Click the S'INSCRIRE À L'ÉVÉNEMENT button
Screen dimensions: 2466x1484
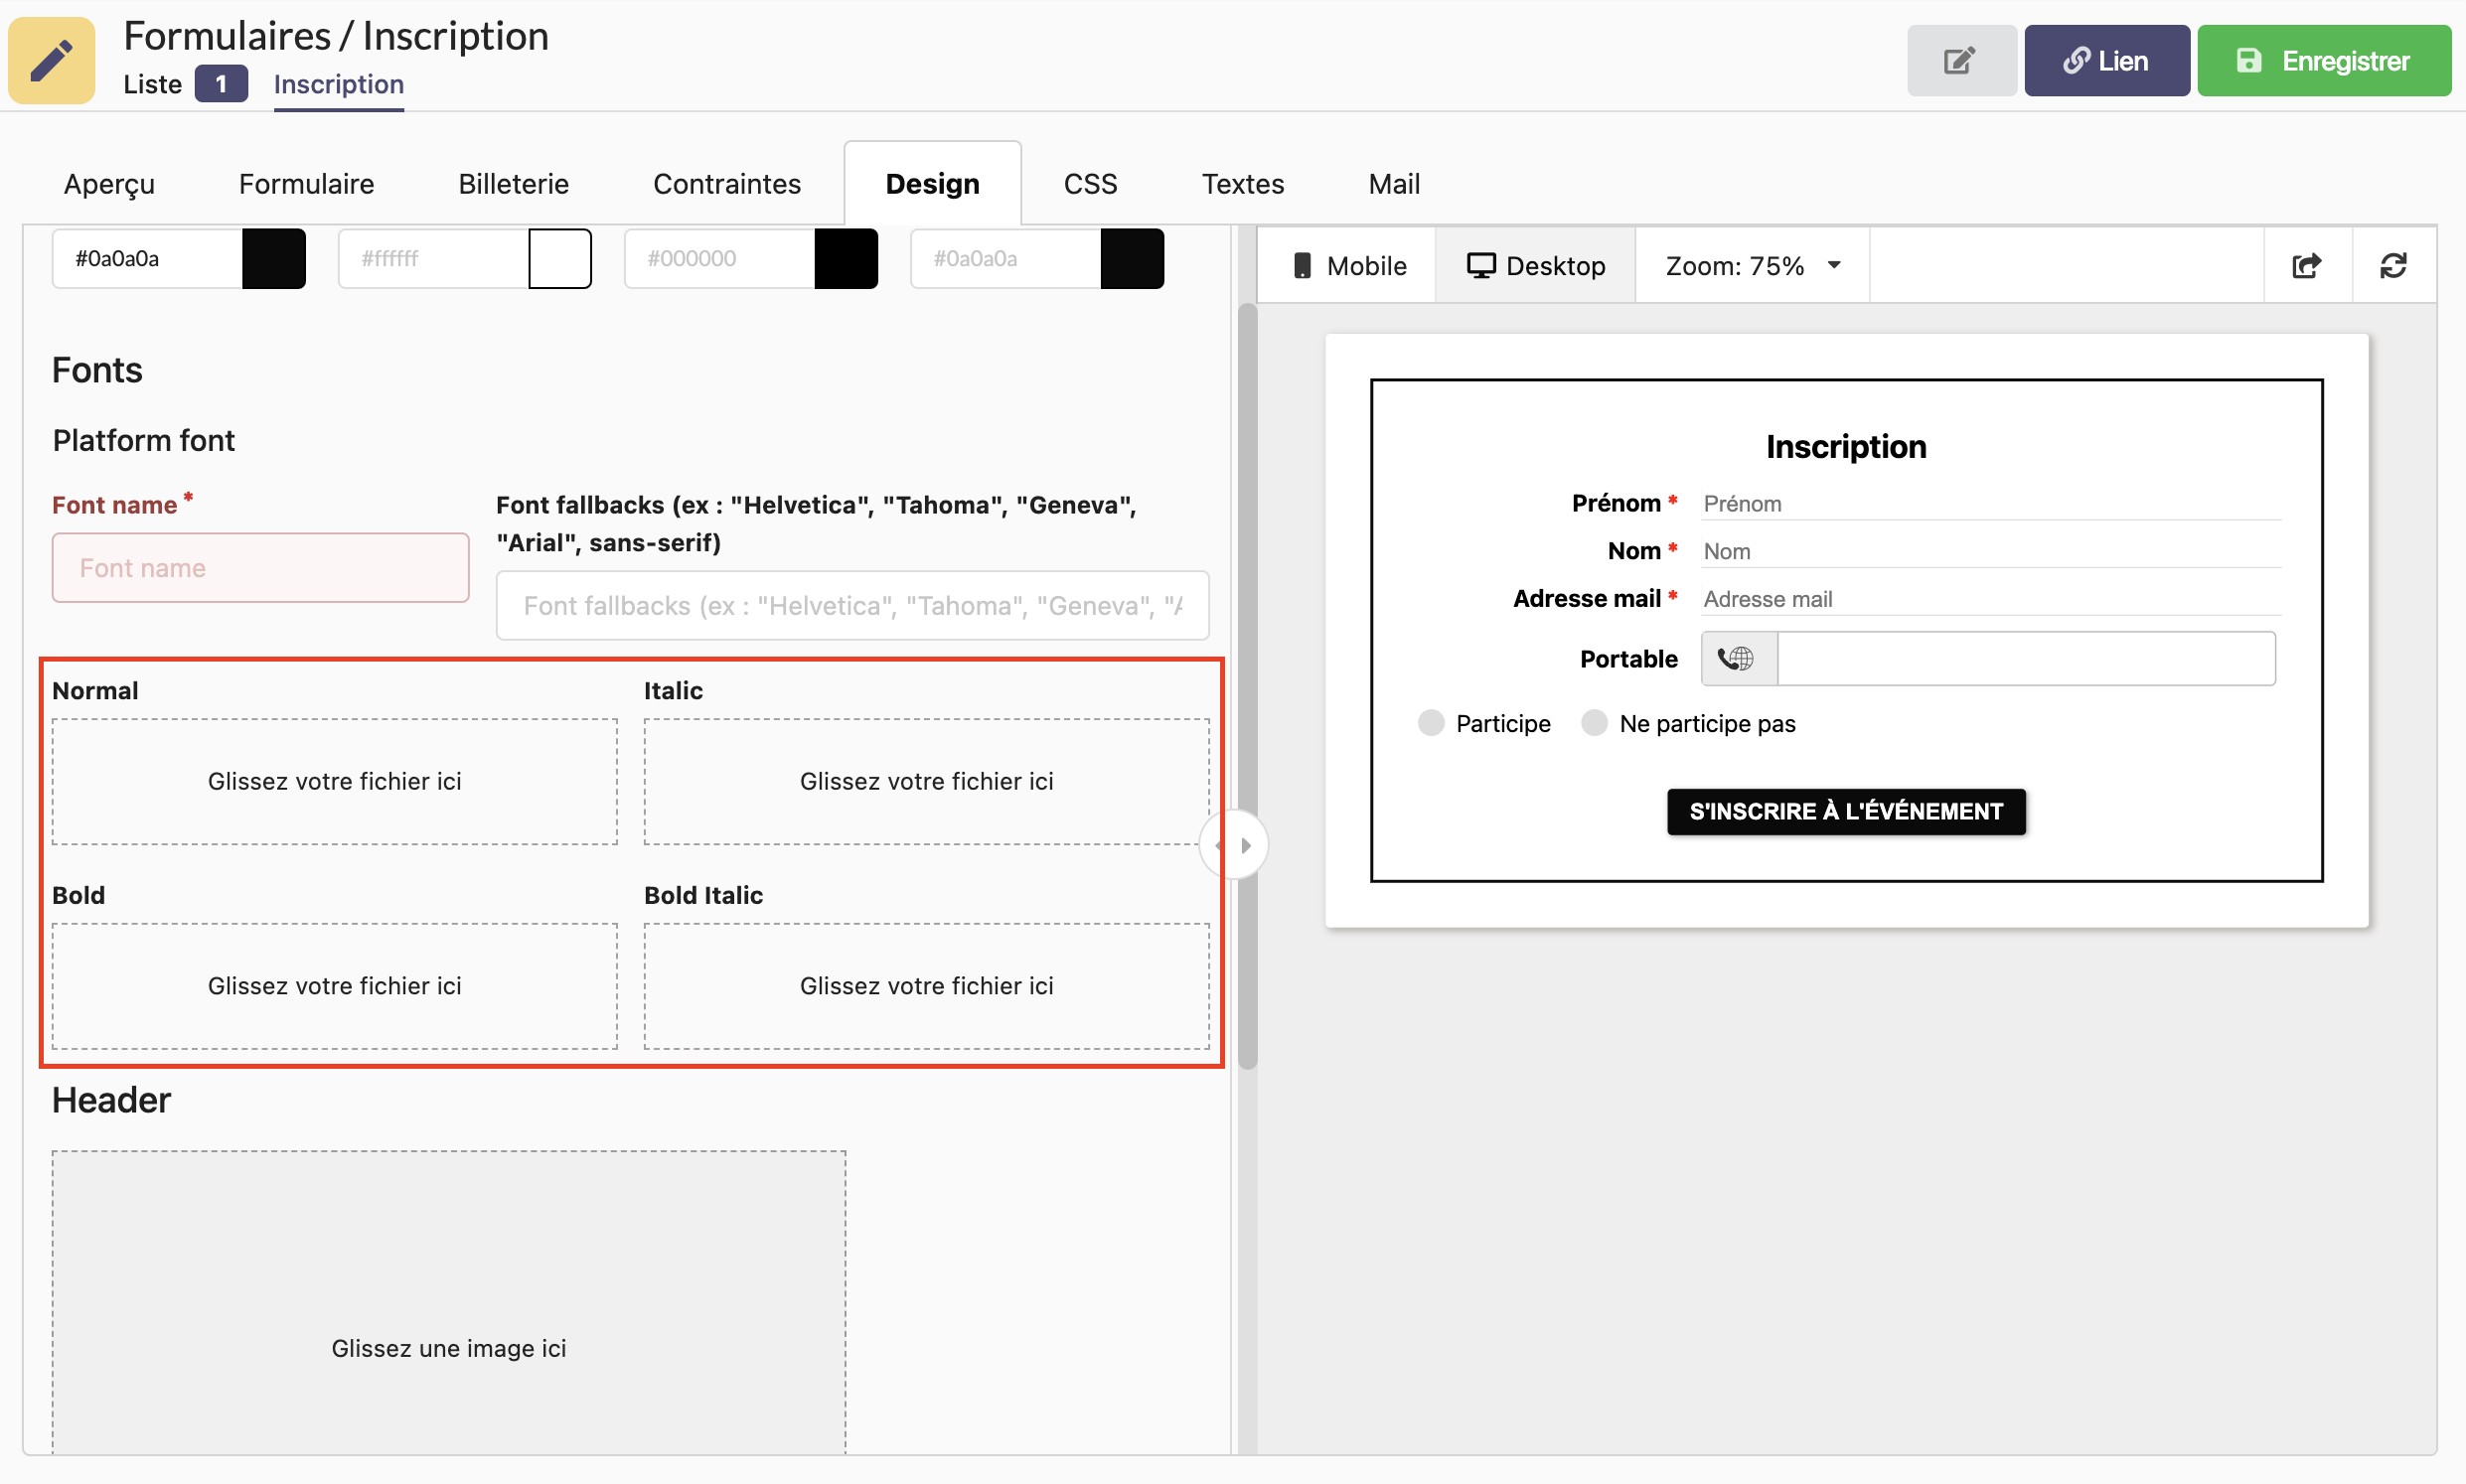click(1845, 811)
